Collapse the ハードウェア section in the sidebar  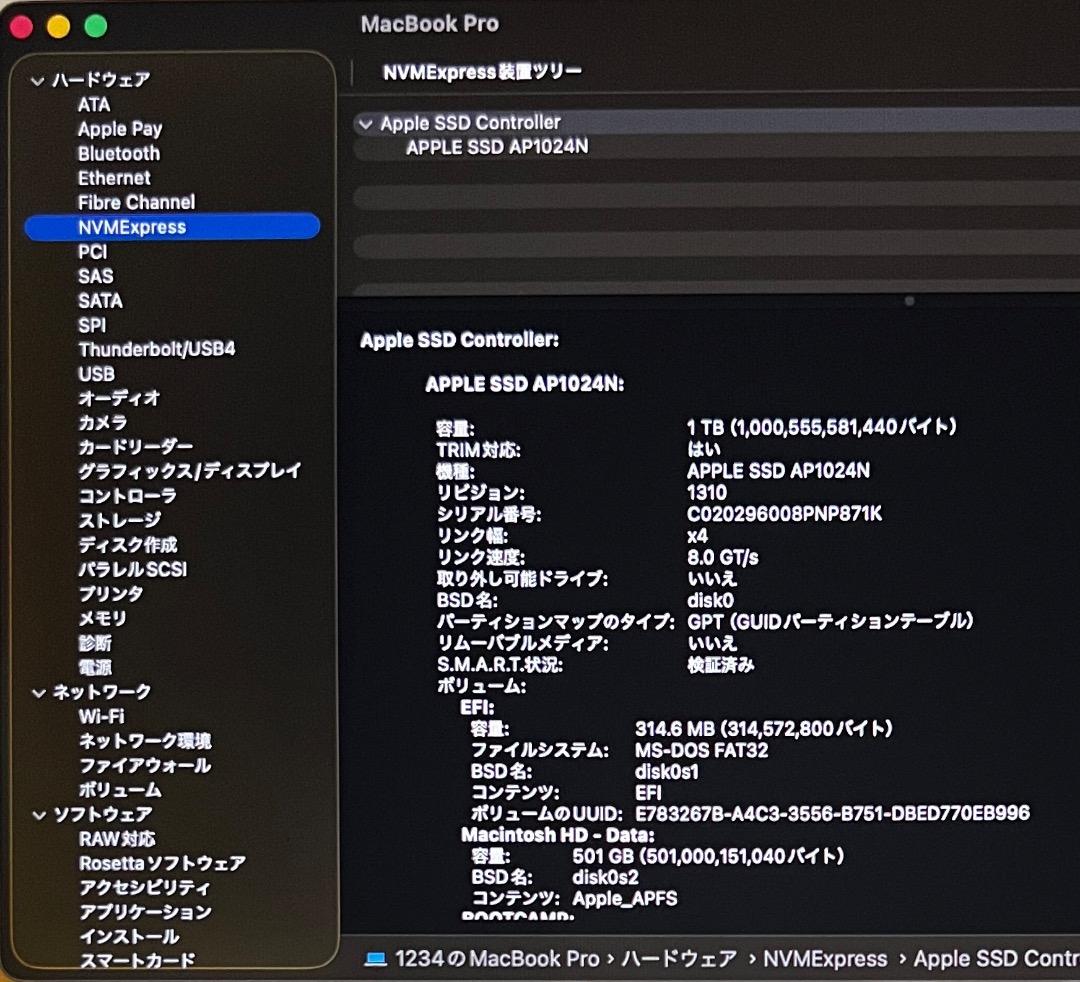[x=37, y=79]
